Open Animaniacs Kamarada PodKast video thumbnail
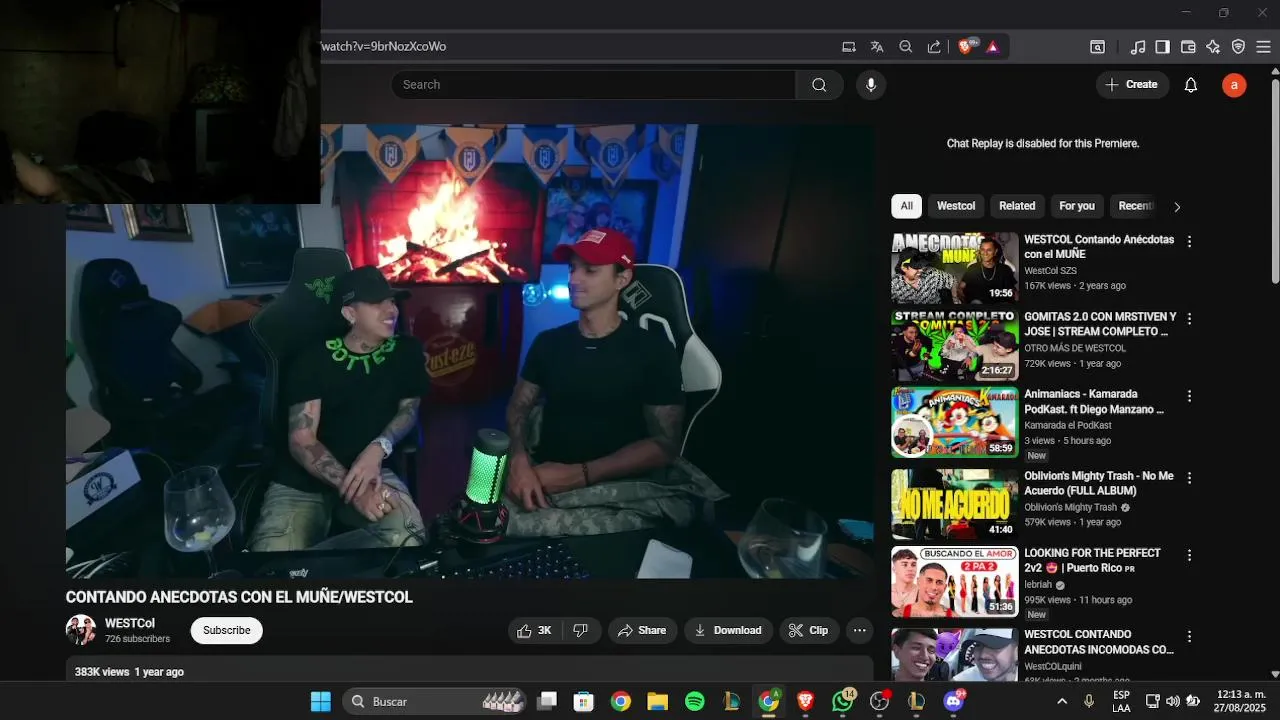This screenshot has width=1280, height=720. coord(955,422)
